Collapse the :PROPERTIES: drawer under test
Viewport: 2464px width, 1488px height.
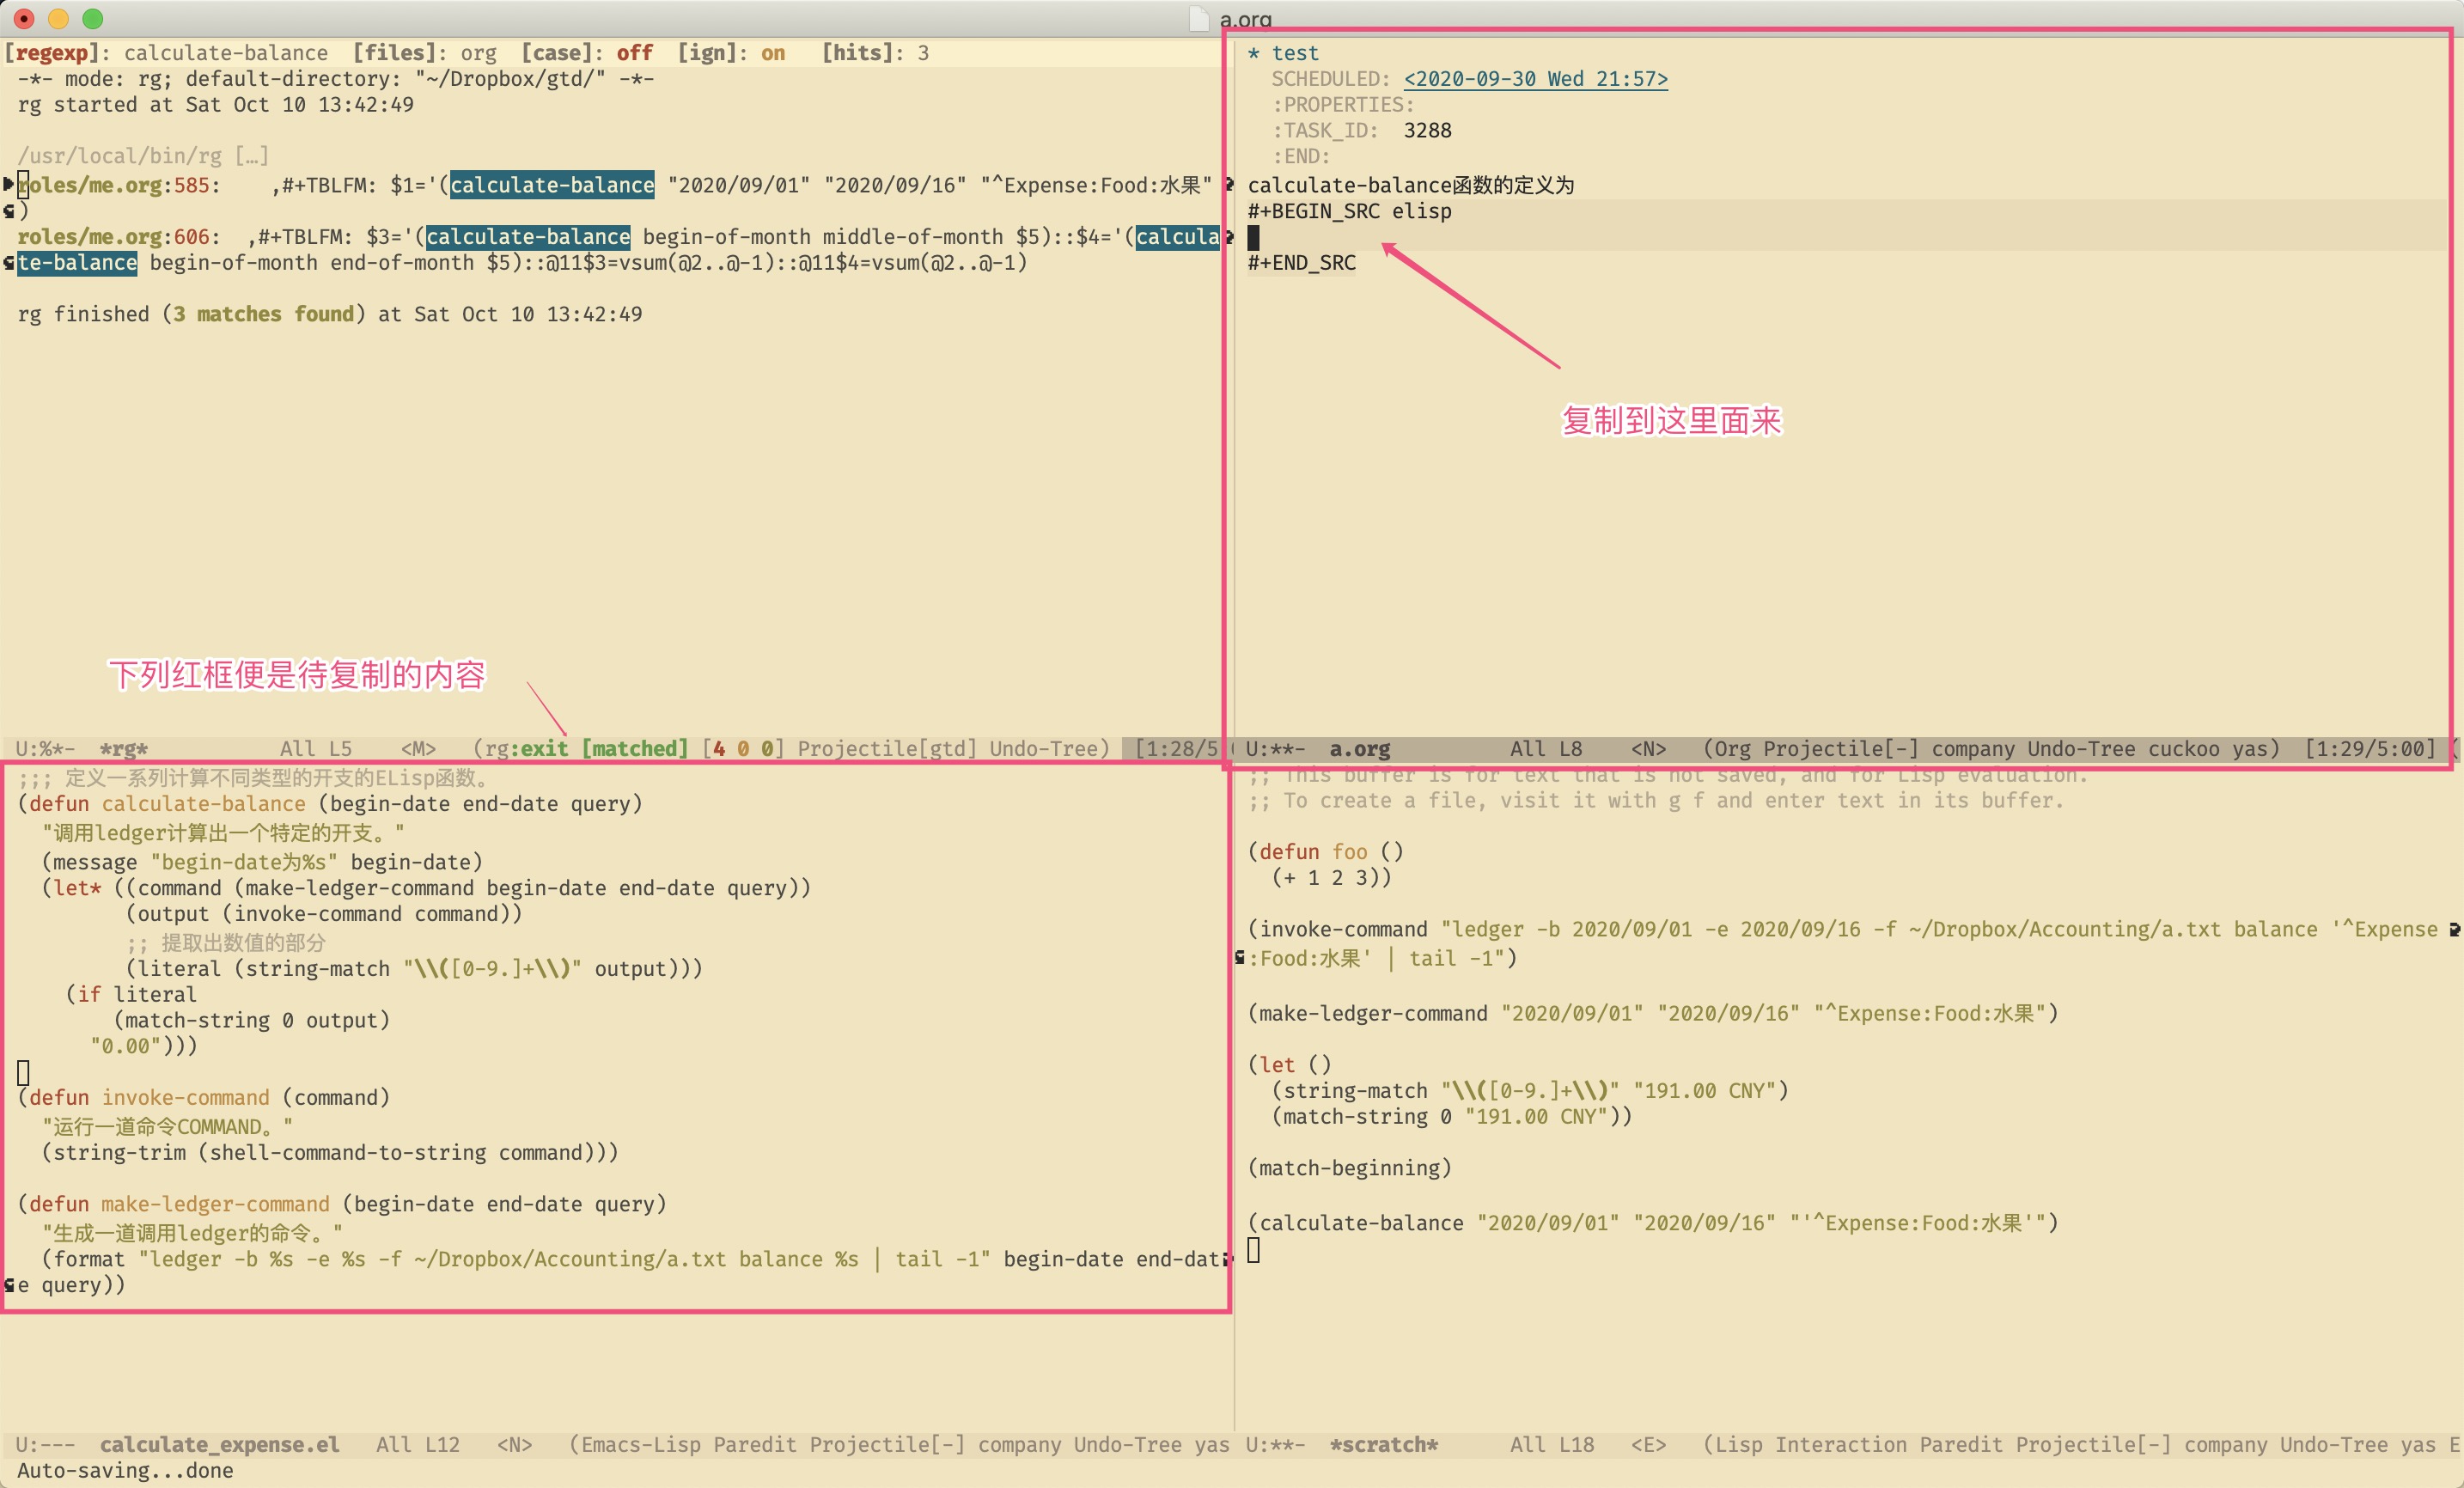1342,105
